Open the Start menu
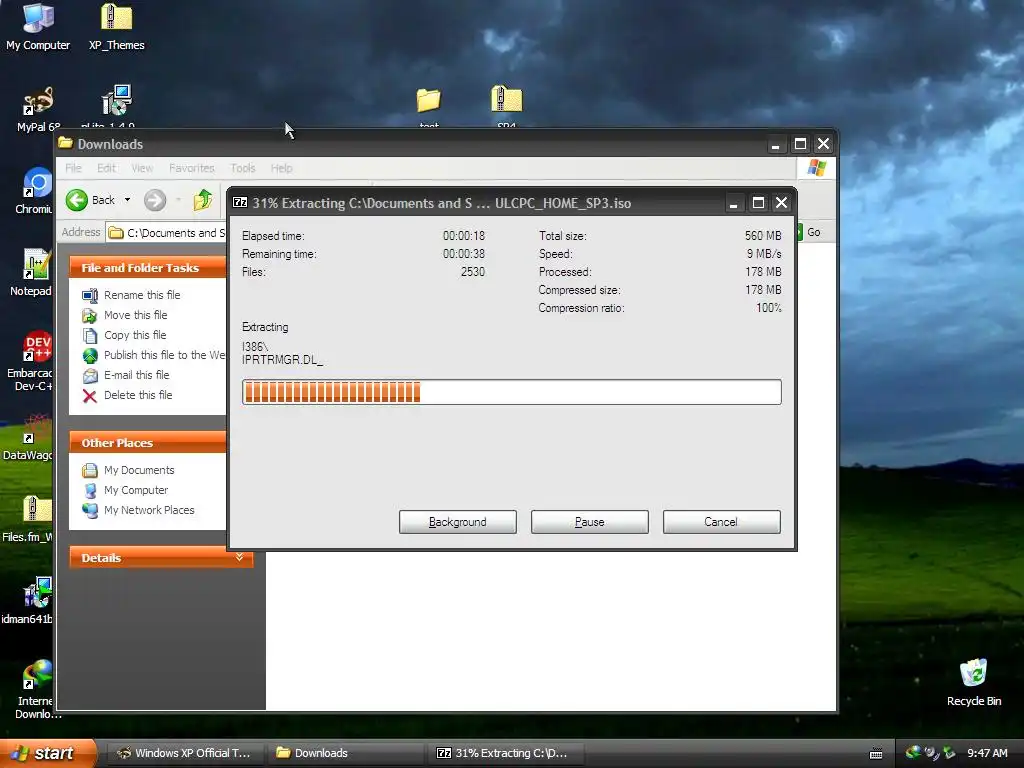Image resolution: width=1024 pixels, height=768 pixels. (47, 753)
